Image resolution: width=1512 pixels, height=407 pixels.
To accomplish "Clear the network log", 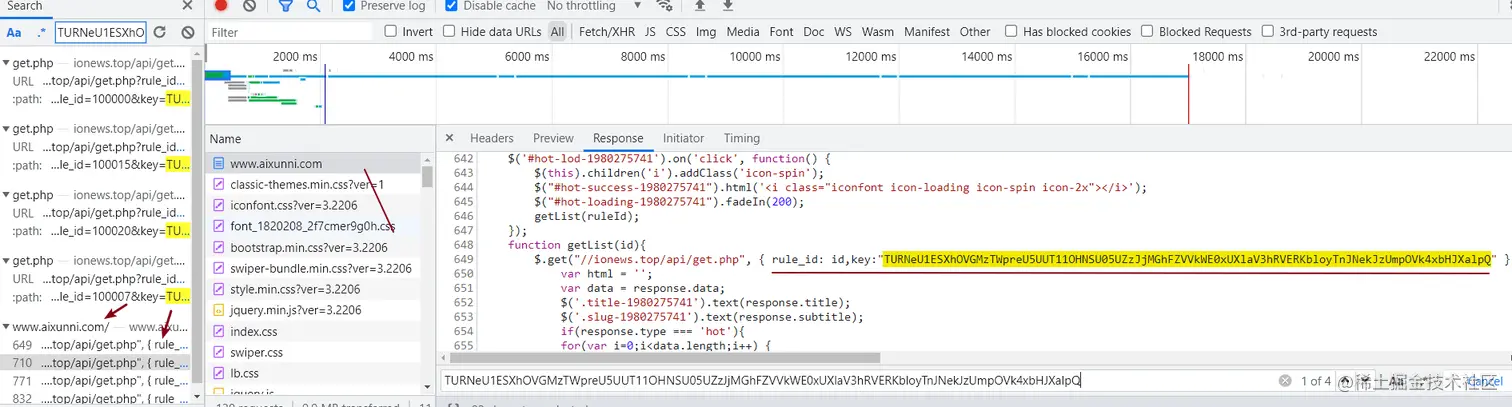I will tap(249, 6).
